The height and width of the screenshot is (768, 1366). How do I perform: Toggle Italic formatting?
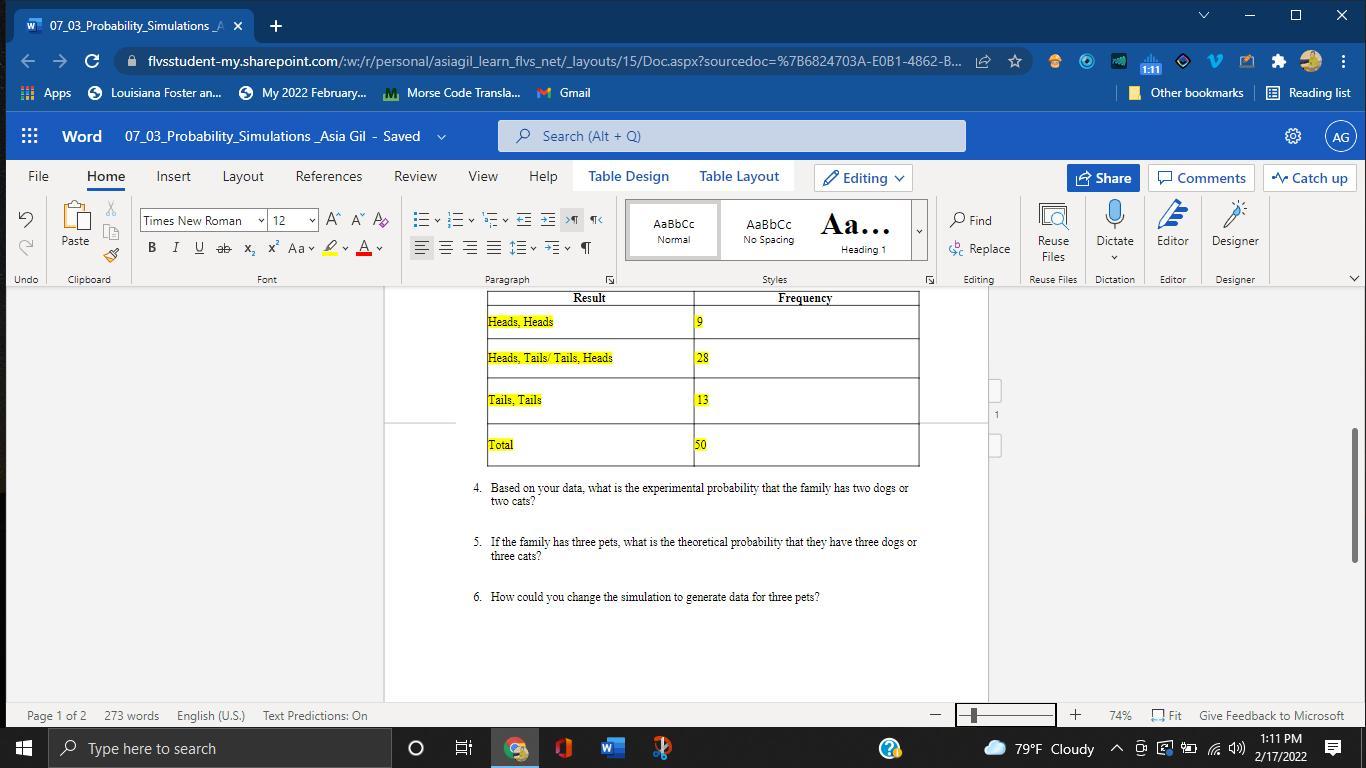click(176, 248)
